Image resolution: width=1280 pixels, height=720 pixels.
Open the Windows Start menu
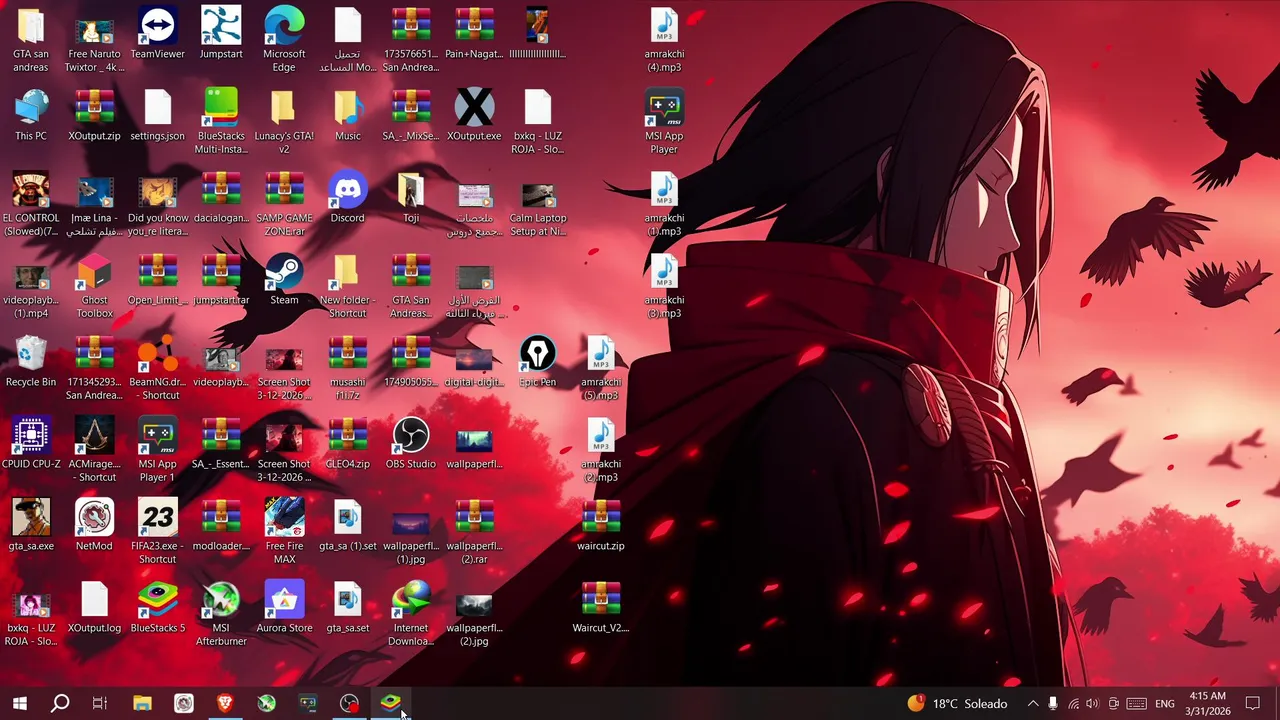pyautogui.click(x=19, y=703)
